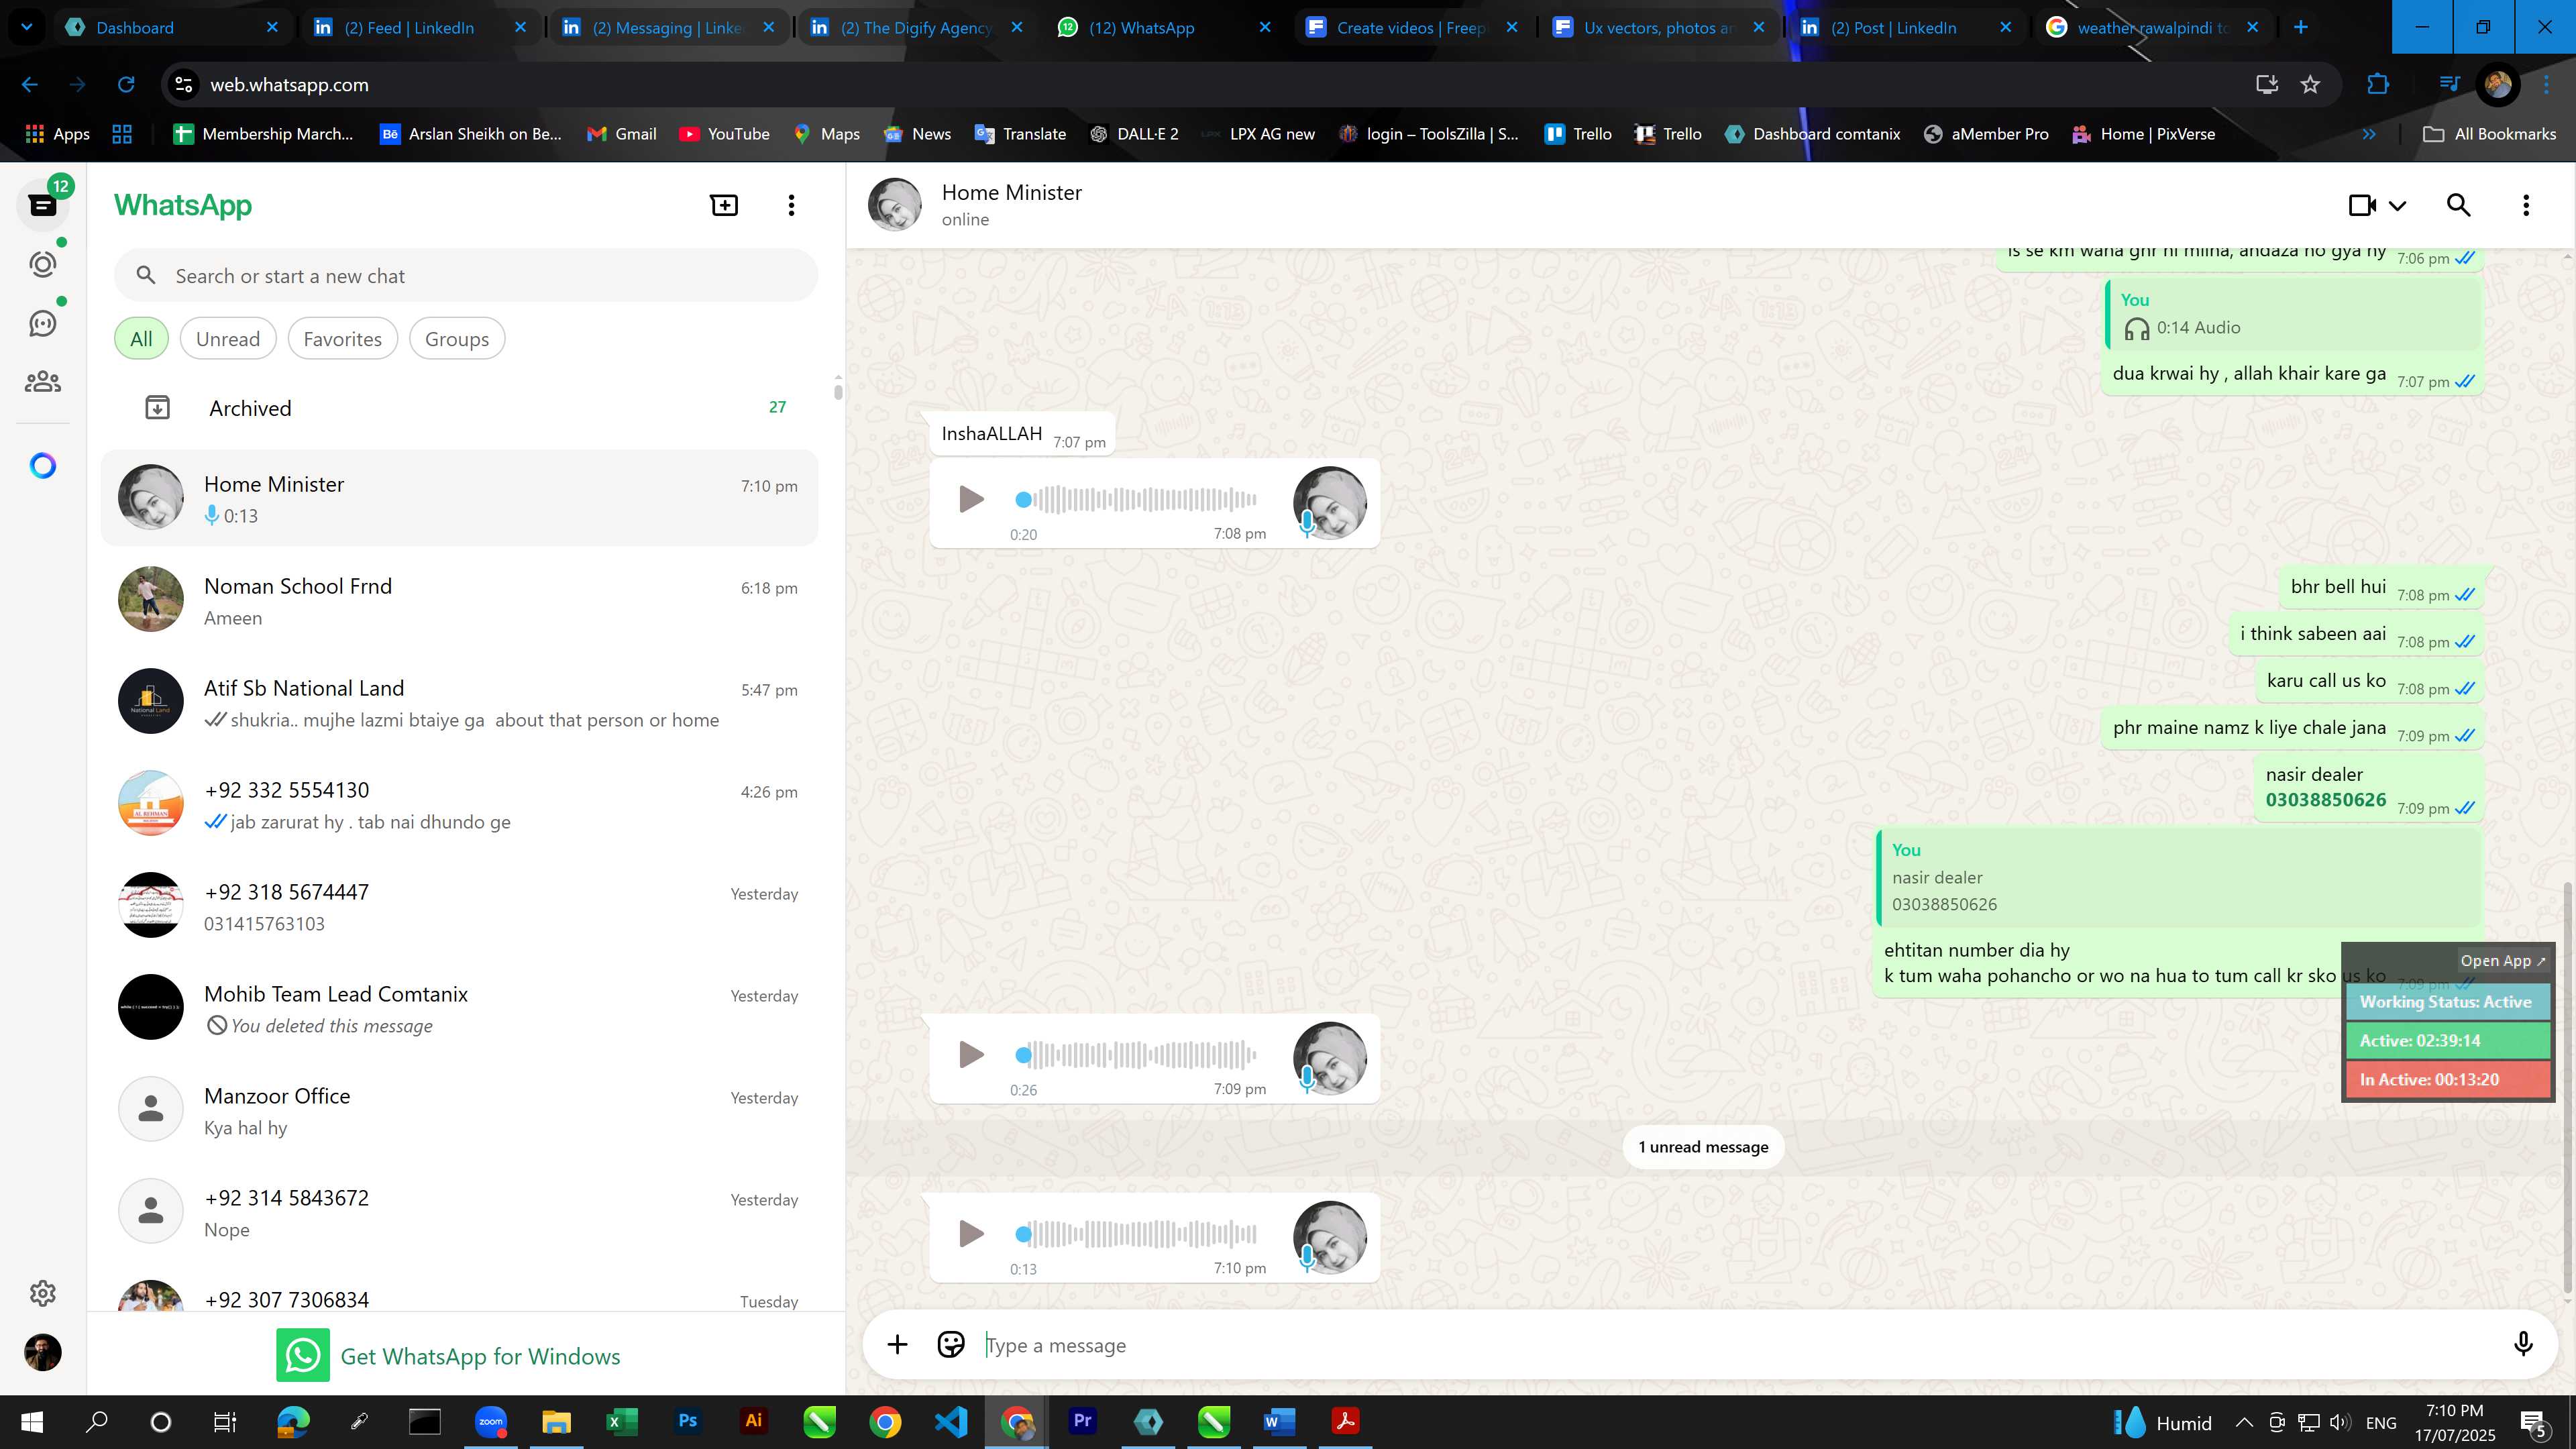Start a new chat with plus icon
The height and width of the screenshot is (1449, 2576).
pos(724,205)
